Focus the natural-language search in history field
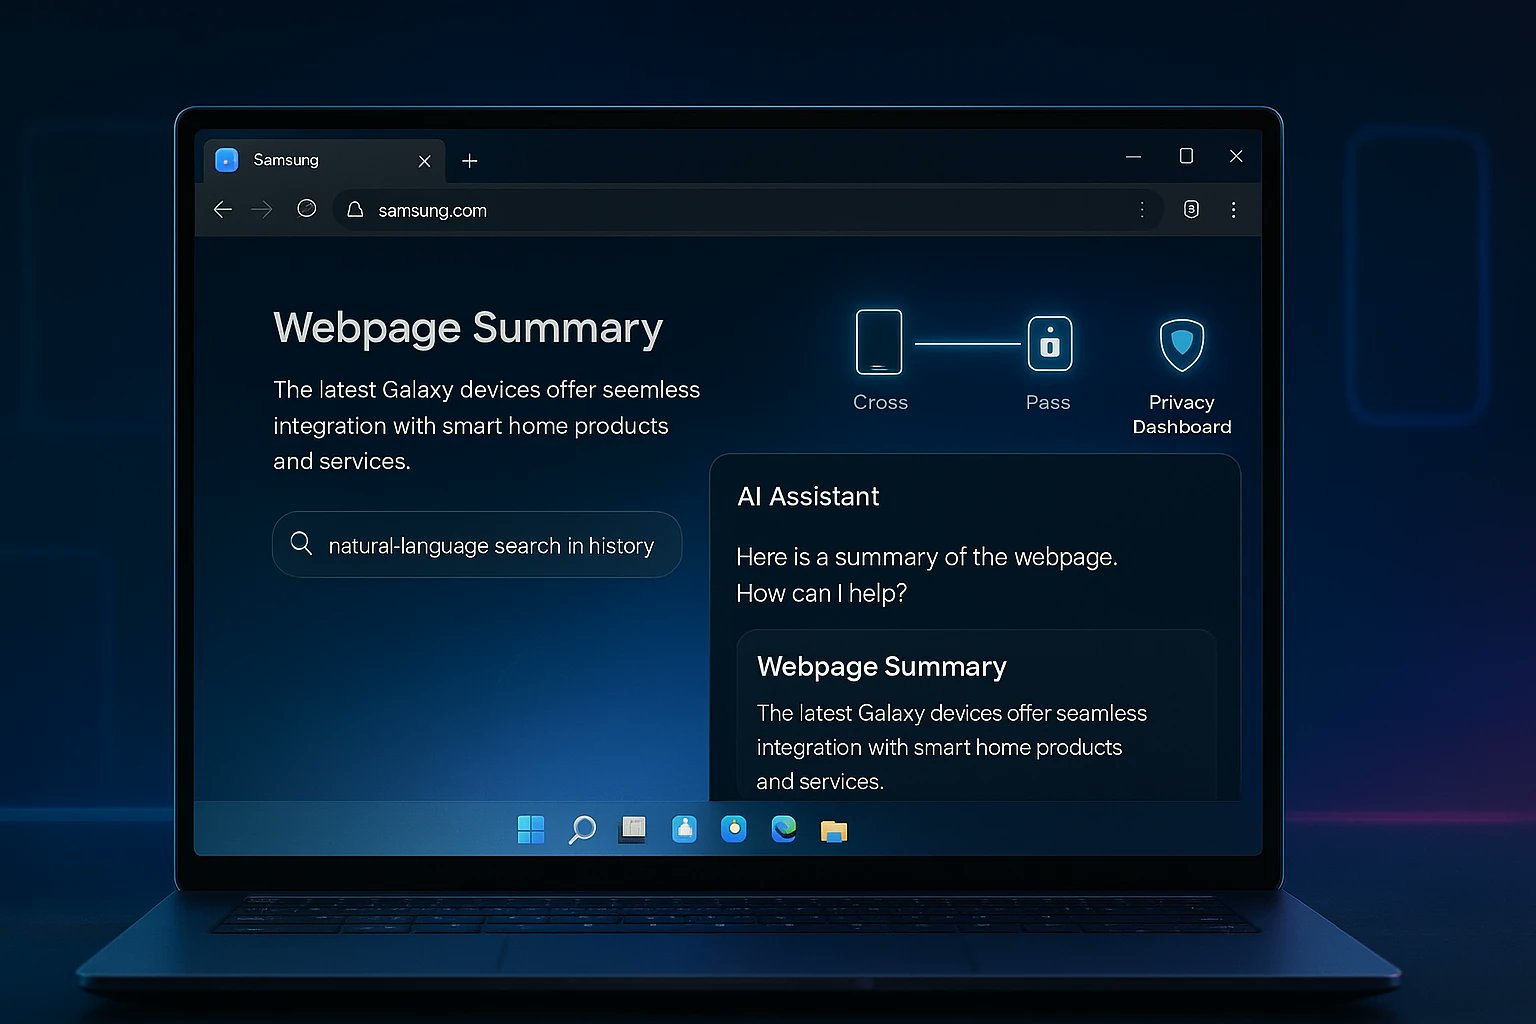Image resolution: width=1536 pixels, height=1024 pixels. (477, 545)
